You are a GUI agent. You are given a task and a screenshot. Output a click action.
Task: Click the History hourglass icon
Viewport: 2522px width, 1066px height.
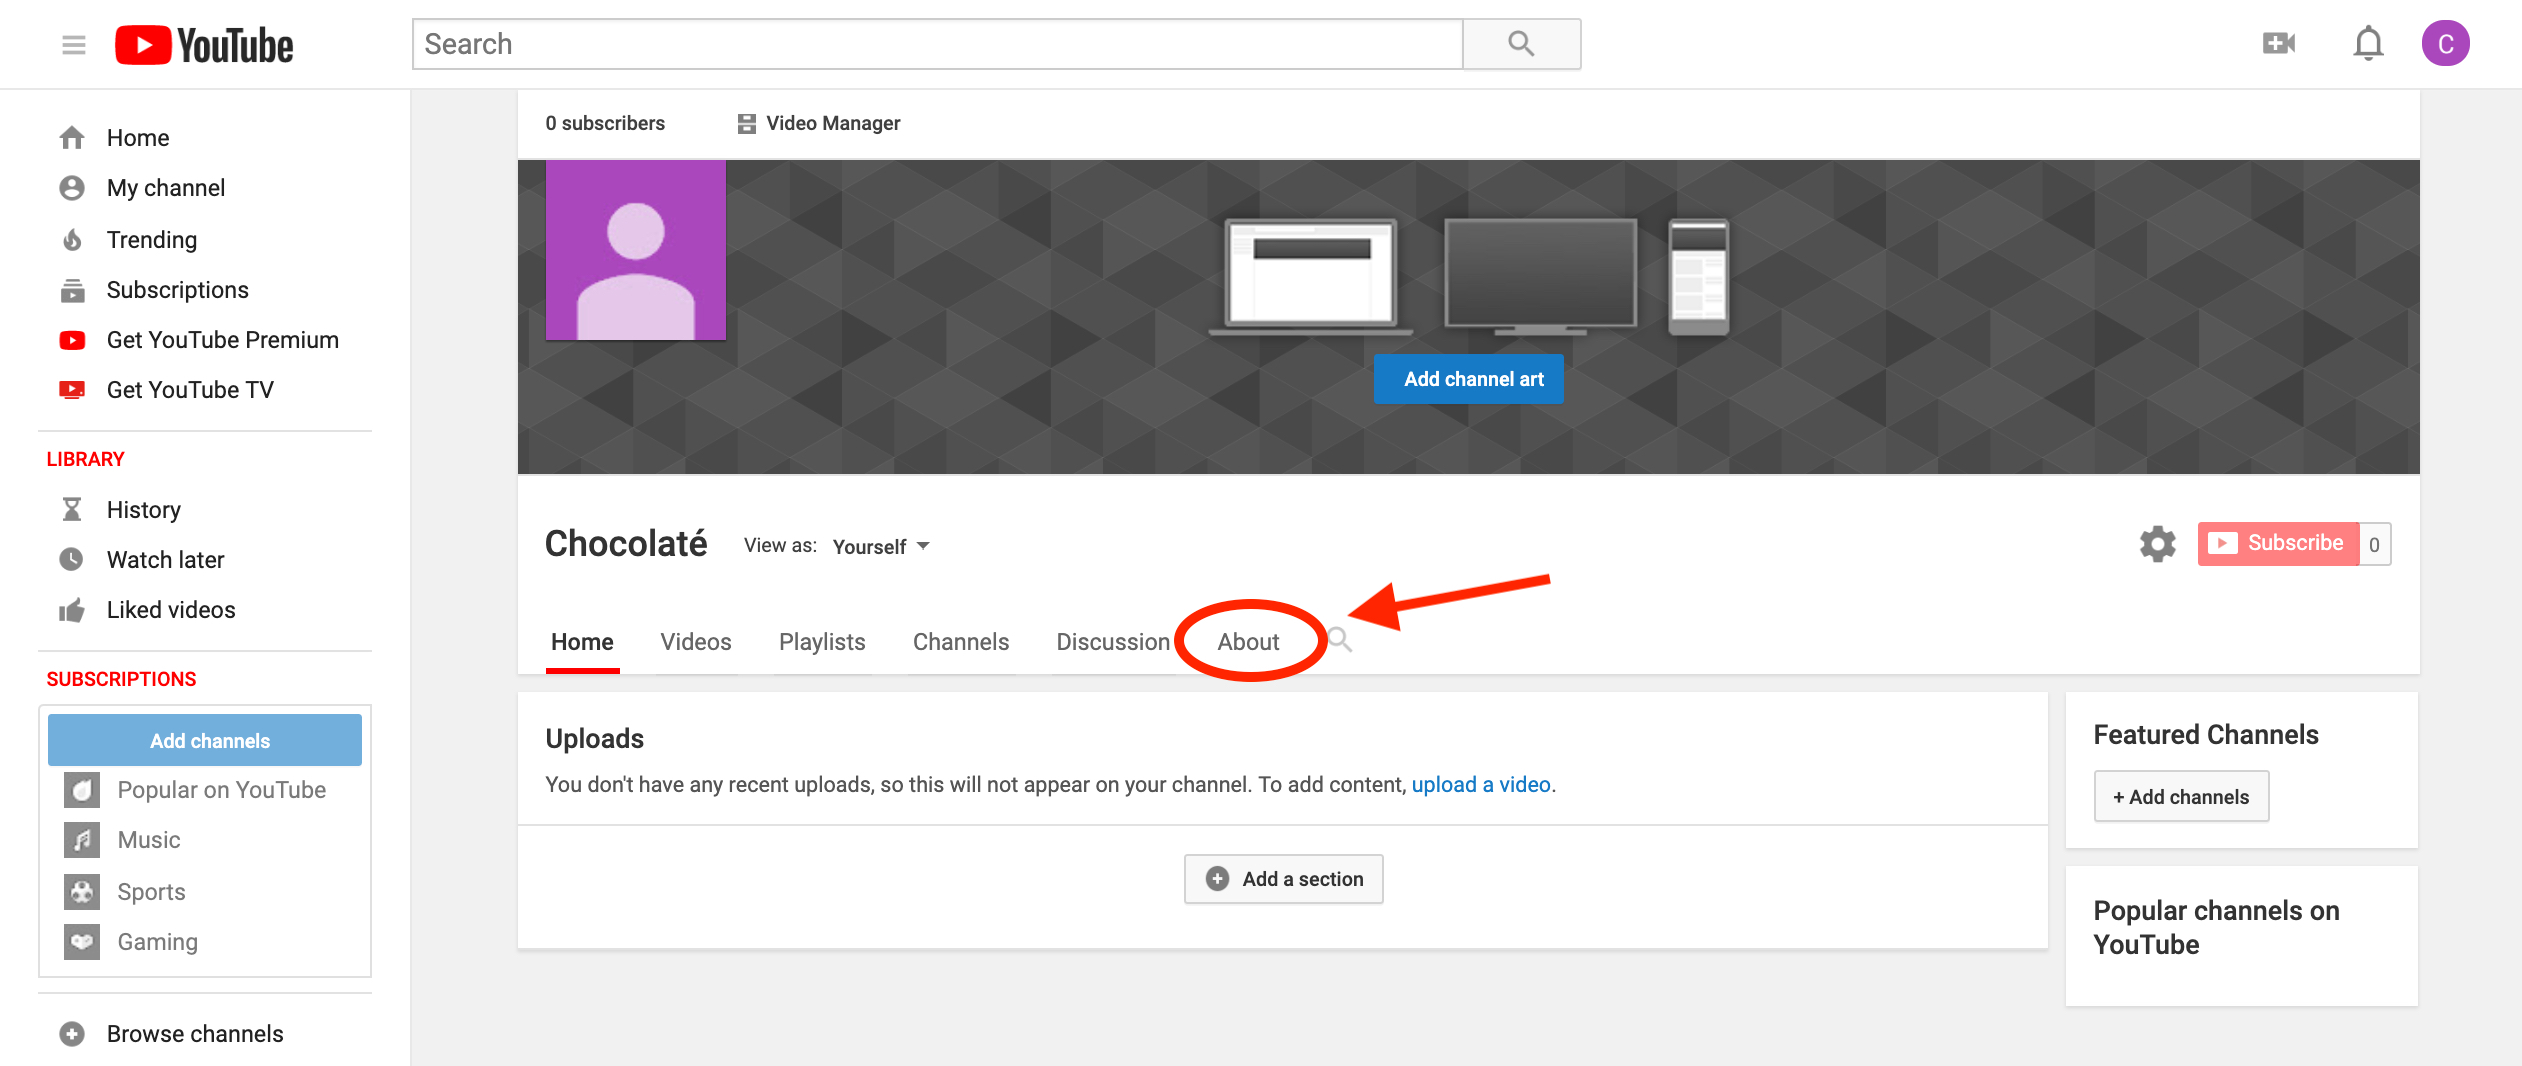pos(72,510)
